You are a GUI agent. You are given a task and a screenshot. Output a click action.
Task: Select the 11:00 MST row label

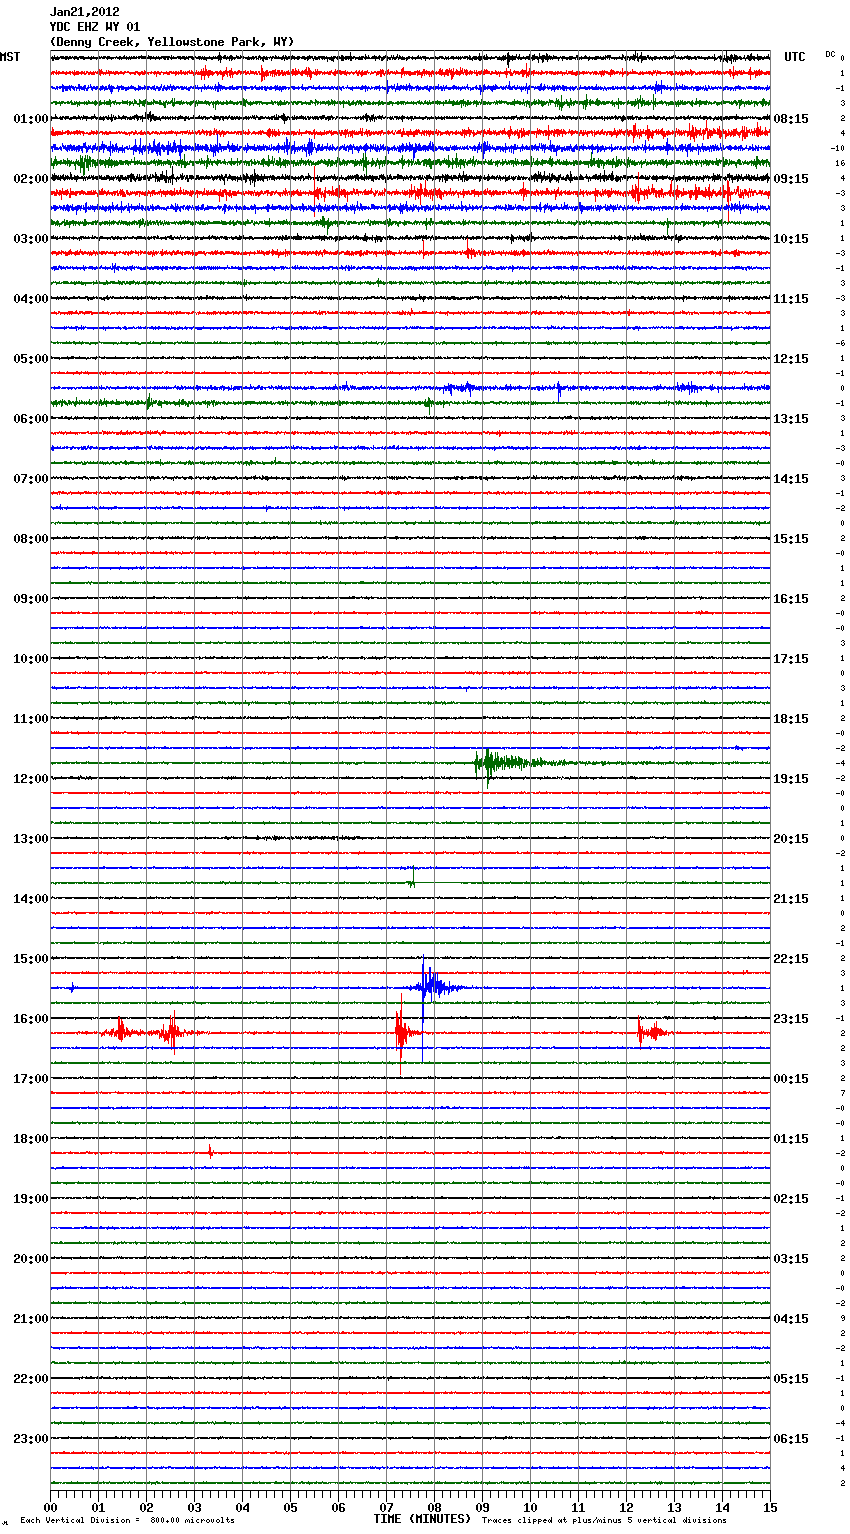(31, 719)
